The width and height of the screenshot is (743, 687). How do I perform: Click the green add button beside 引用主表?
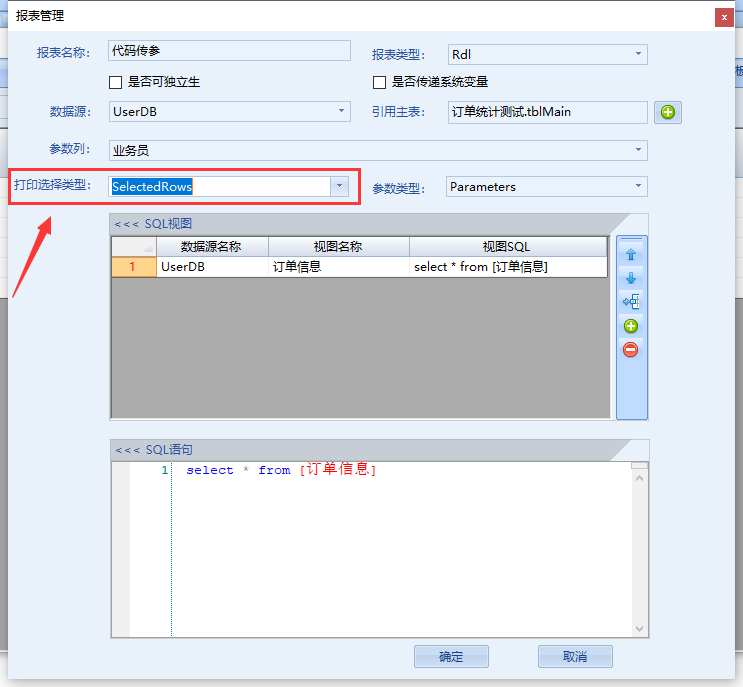click(667, 112)
